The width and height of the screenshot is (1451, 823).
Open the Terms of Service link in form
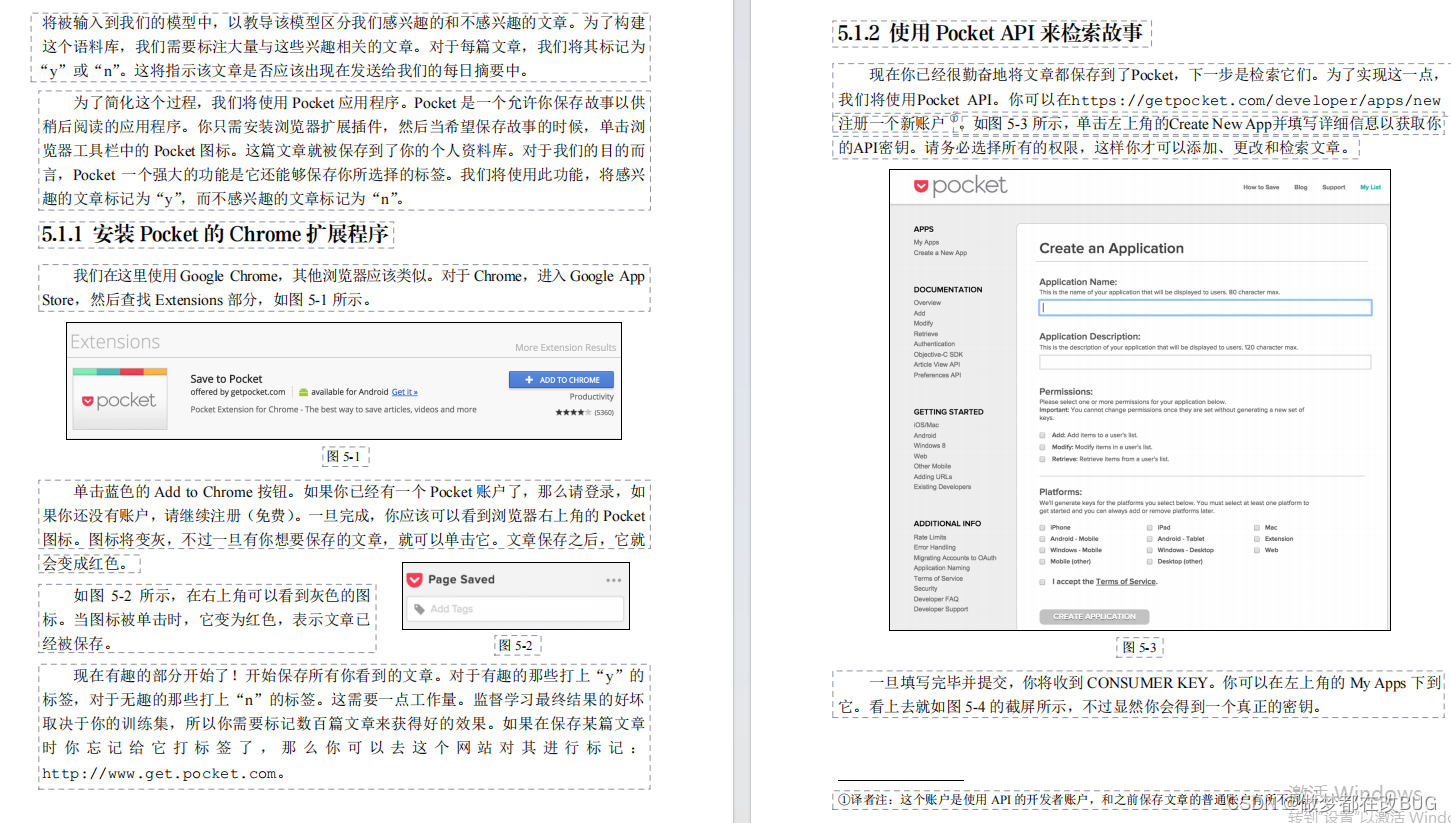click(x=1126, y=581)
